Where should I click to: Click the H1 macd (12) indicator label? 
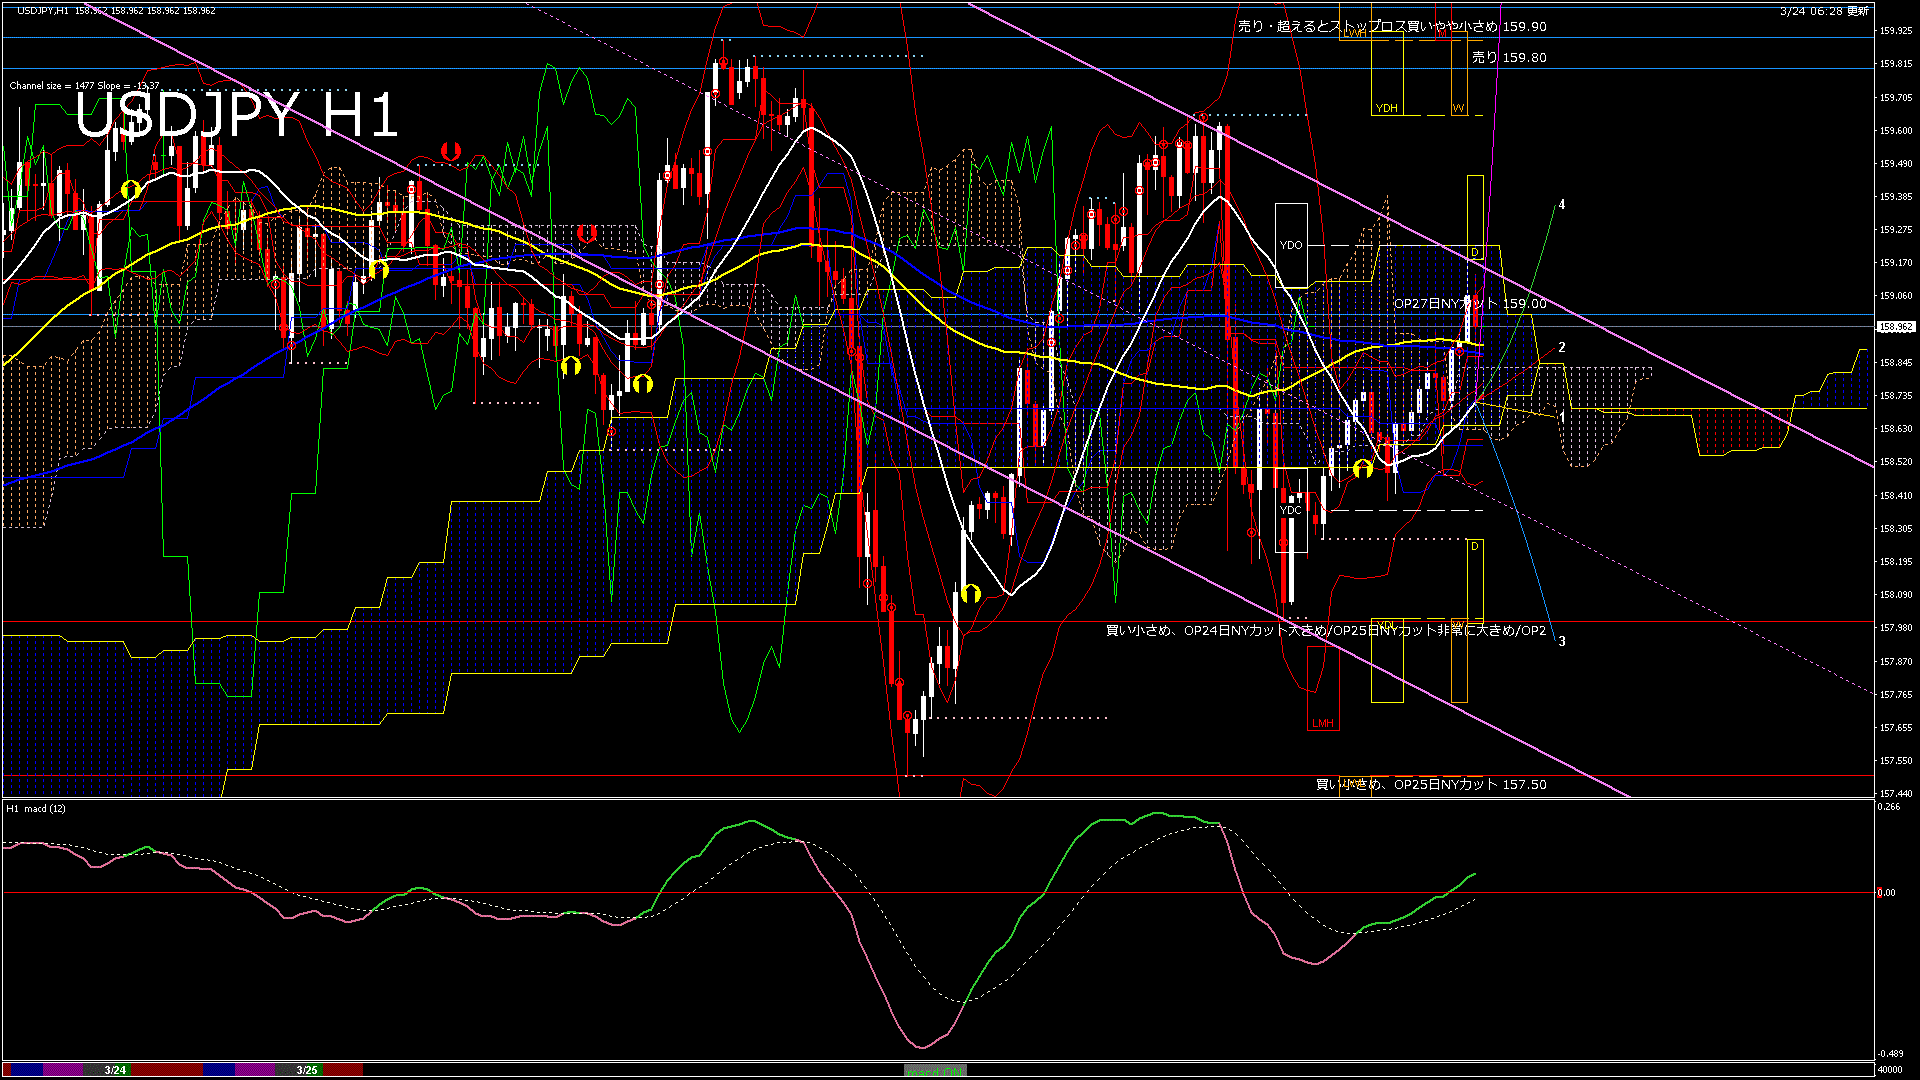37,808
